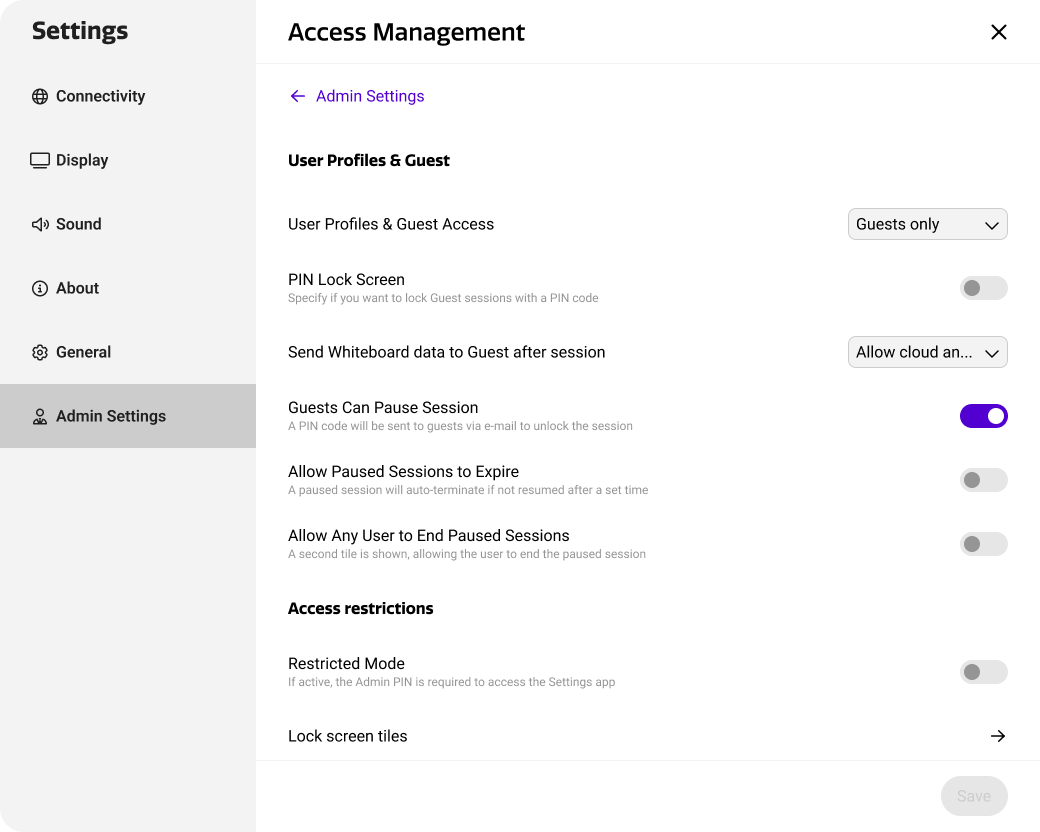Open Lock screen tiles via right arrow

[x=997, y=736]
